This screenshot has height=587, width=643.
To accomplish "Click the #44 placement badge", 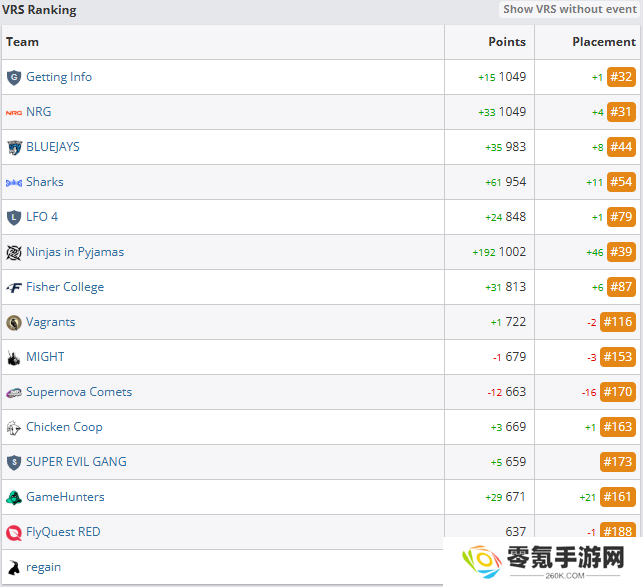I will pyautogui.click(x=621, y=147).
